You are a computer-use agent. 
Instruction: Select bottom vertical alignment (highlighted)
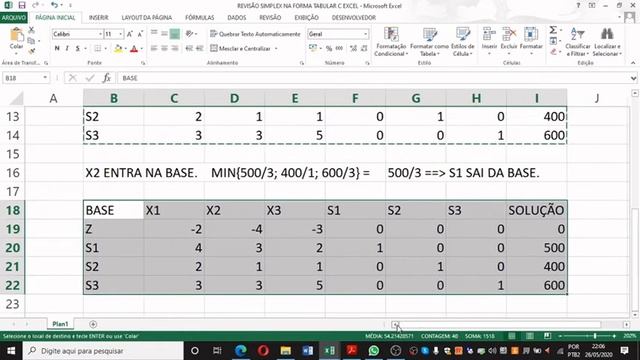pos(175,33)
